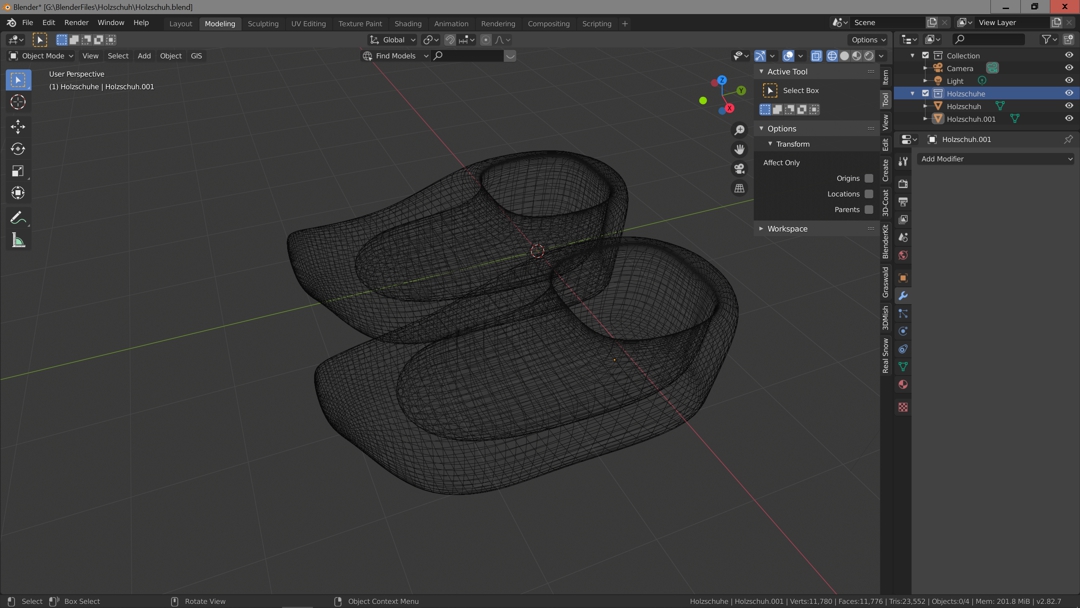Viewport: 1080px width, 608px height.
Task: Open the Object Mode dropdown
Action: [42, 56]
